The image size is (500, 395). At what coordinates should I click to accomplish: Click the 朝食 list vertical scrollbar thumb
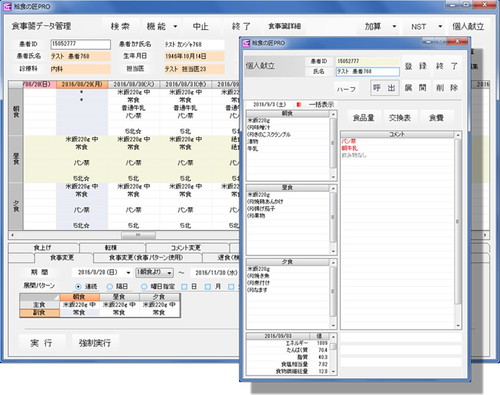click(333, 143)
